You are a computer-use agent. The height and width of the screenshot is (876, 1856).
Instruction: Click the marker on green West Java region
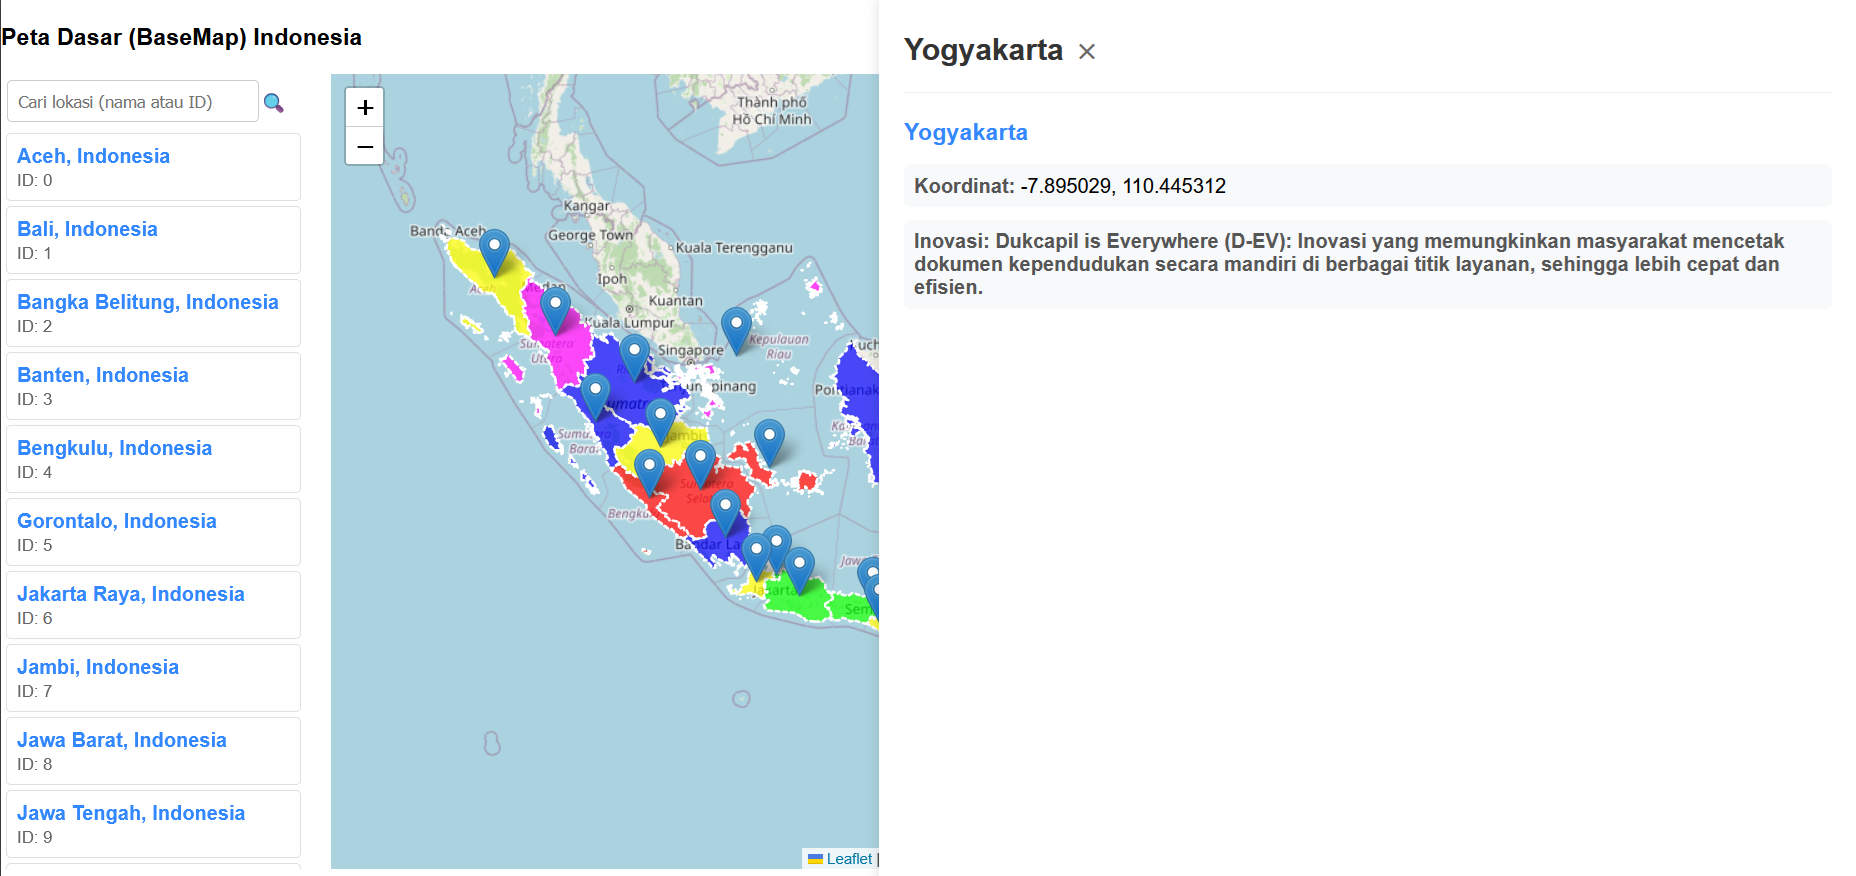pos(799,570)
